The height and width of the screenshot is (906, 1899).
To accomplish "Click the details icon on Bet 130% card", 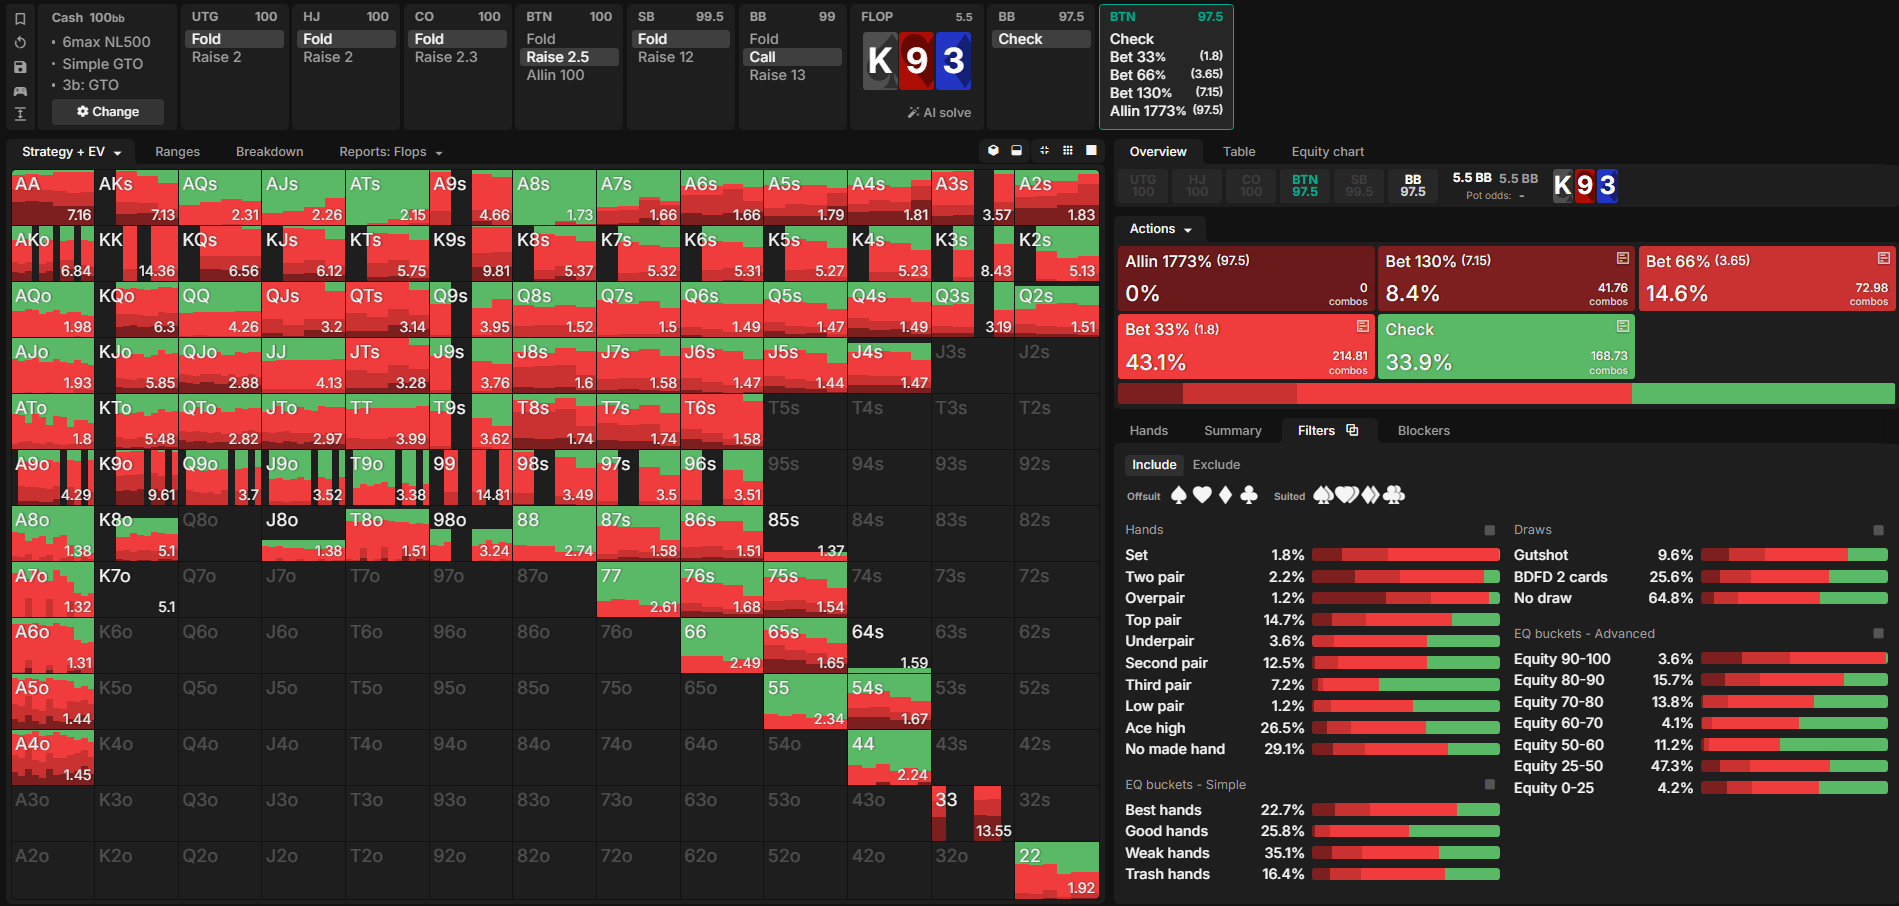I will pyautogui.click(x=1623, y=258).
